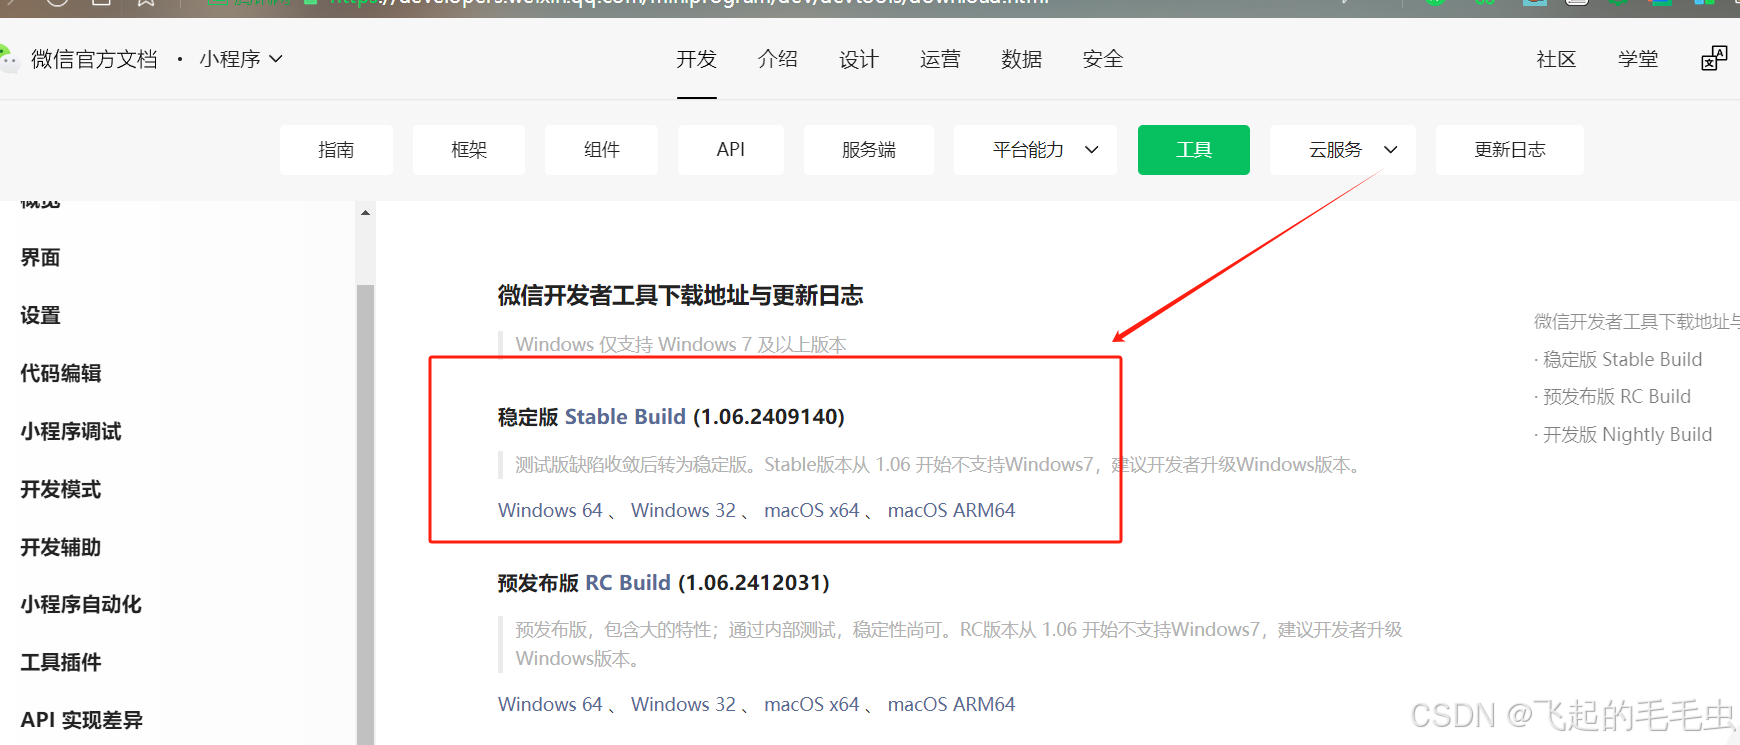The height and width of the screenshot is (745, 1740).
Task: Select the 服务端 sub-navigation button
Action: pyautogui.click(x=869, y=150)
